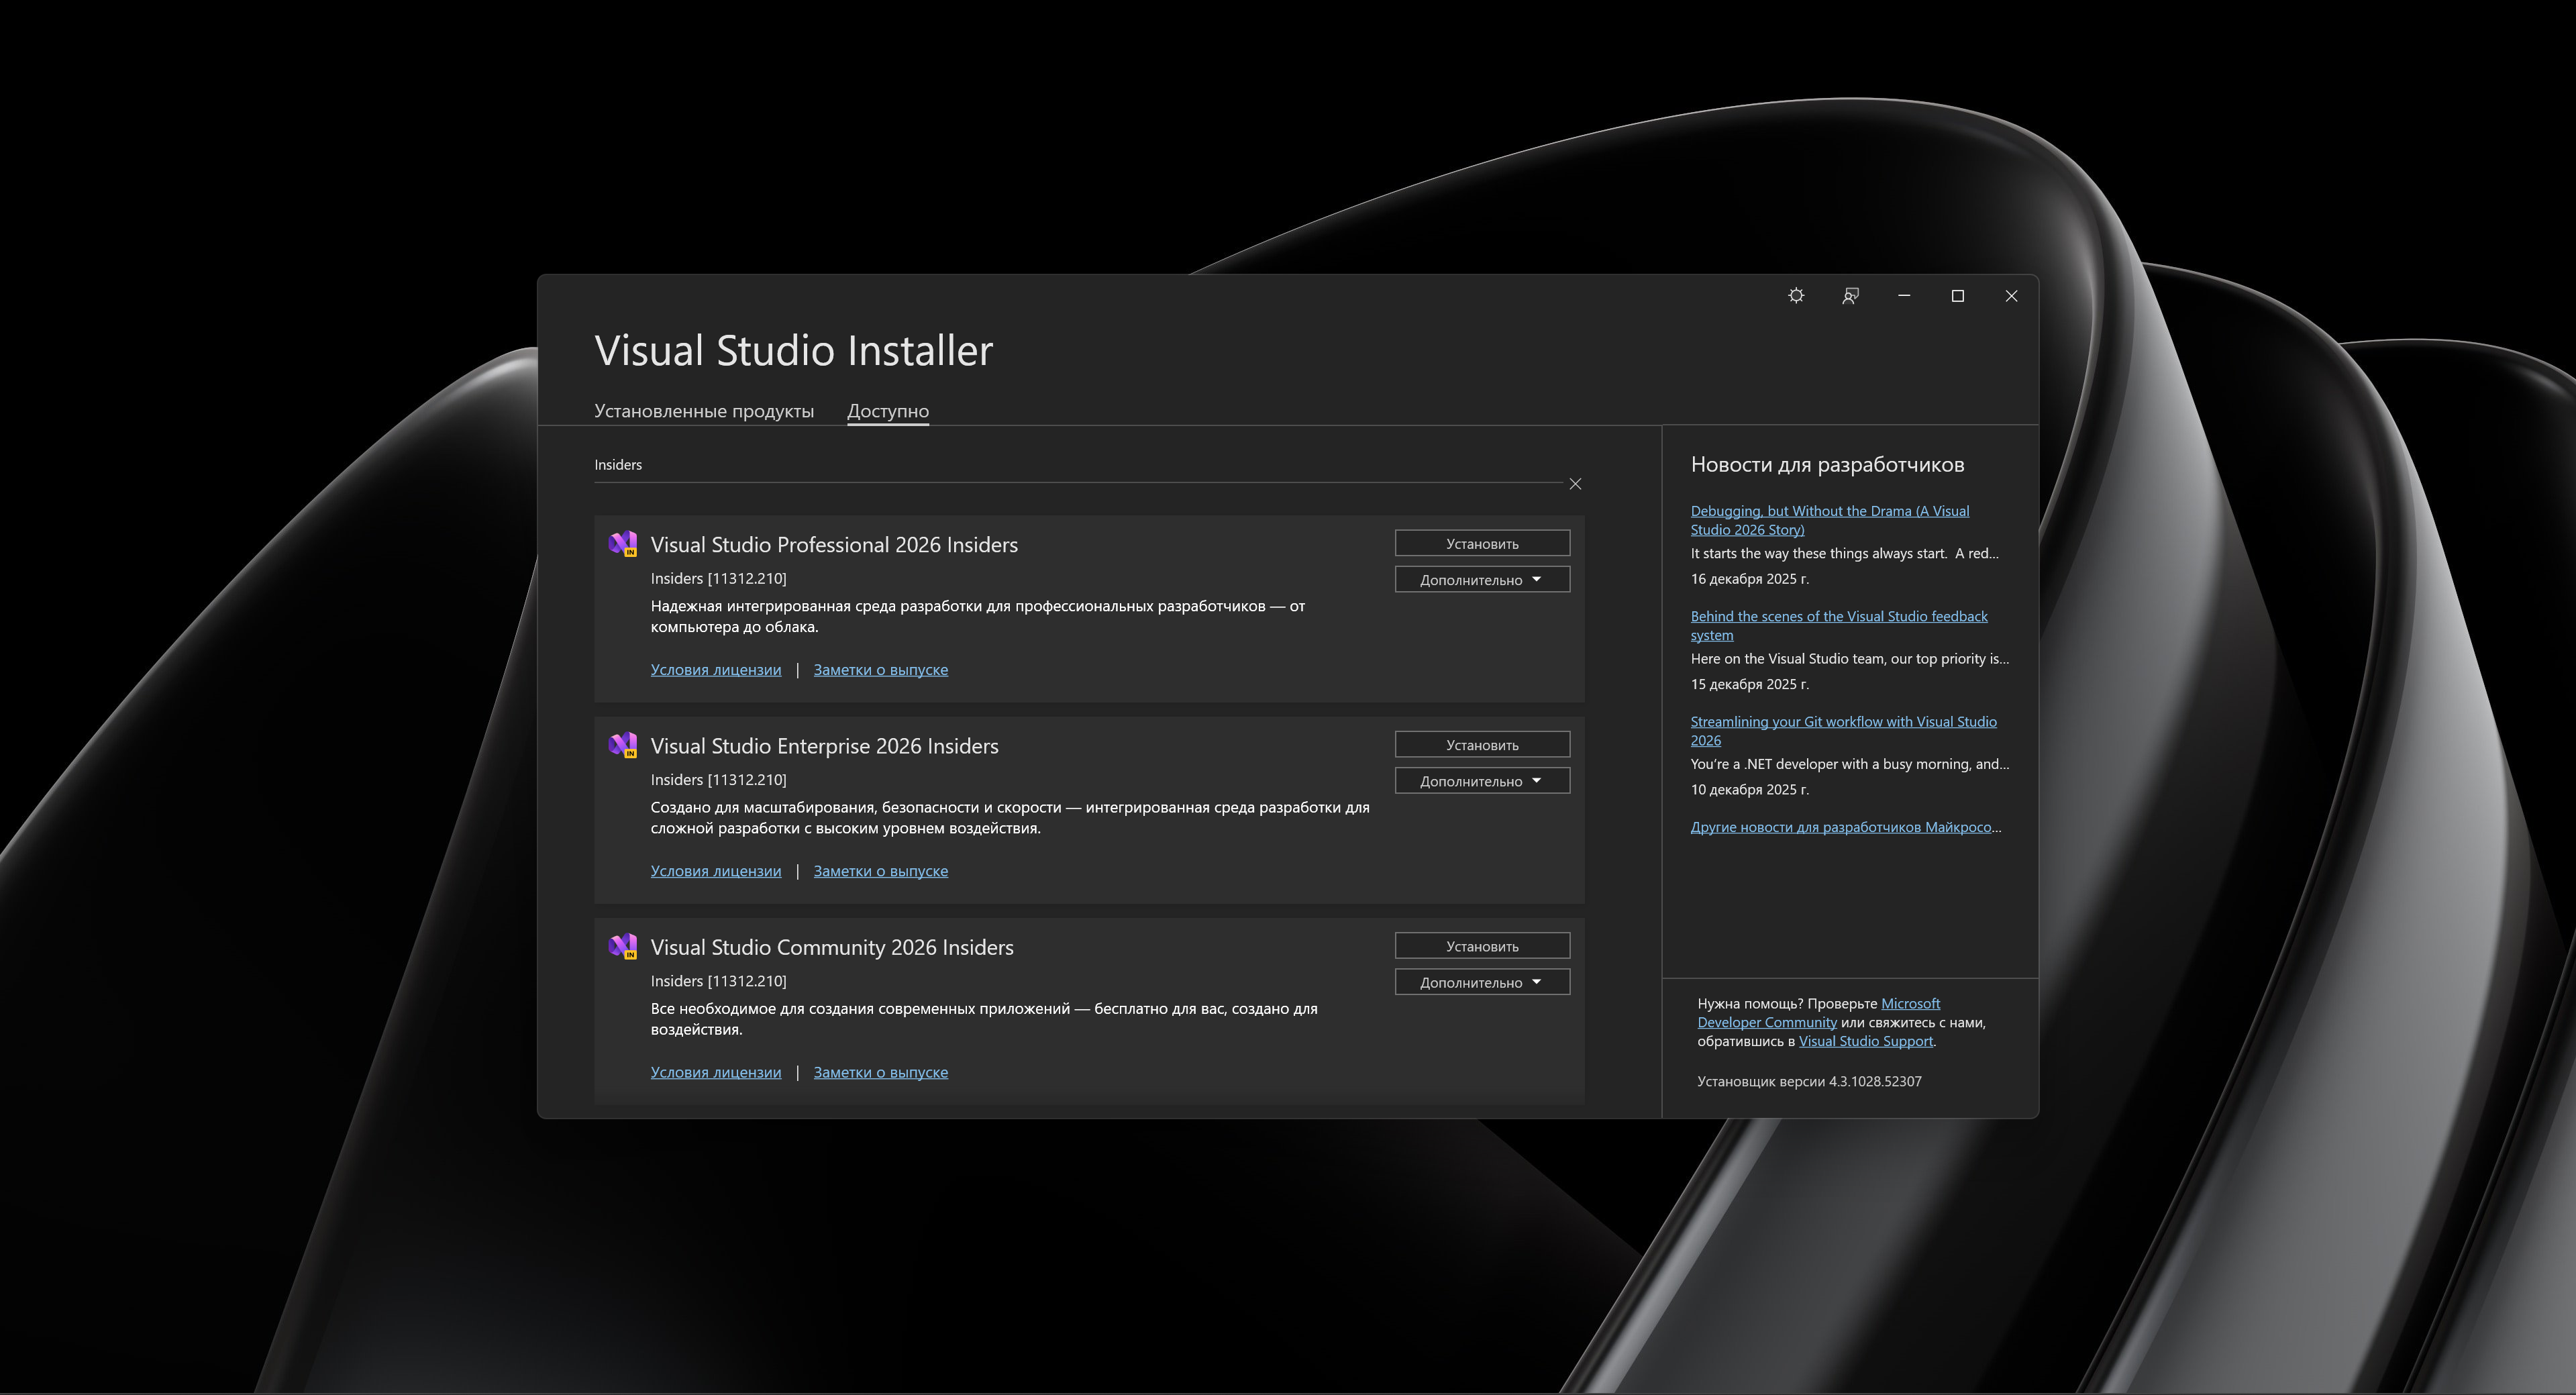
Task: Click the send feedback icon
Action: click(1850, 296)
